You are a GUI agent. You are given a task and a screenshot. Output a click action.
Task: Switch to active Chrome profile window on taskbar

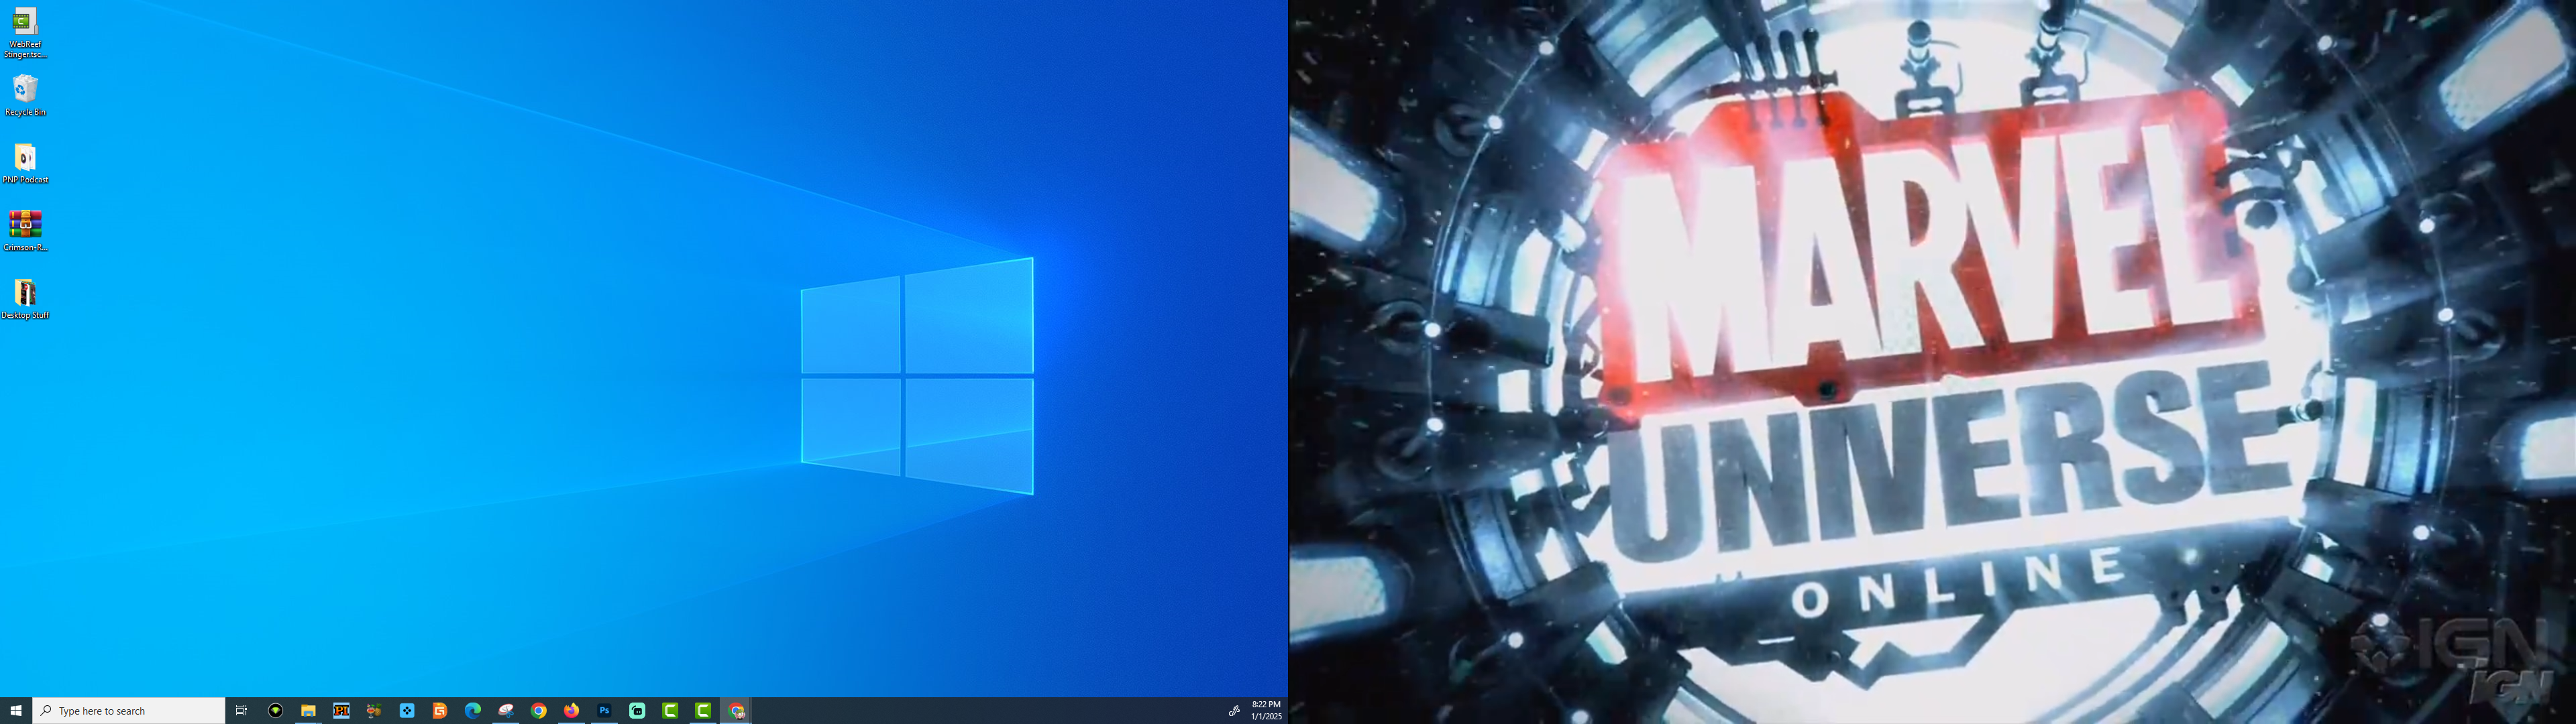[737, 711]
